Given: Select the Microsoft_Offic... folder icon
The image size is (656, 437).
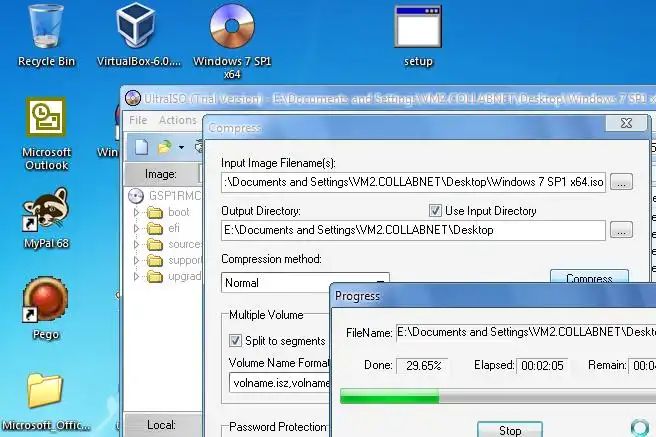Looking at the screenshot, I should point(45,401).
